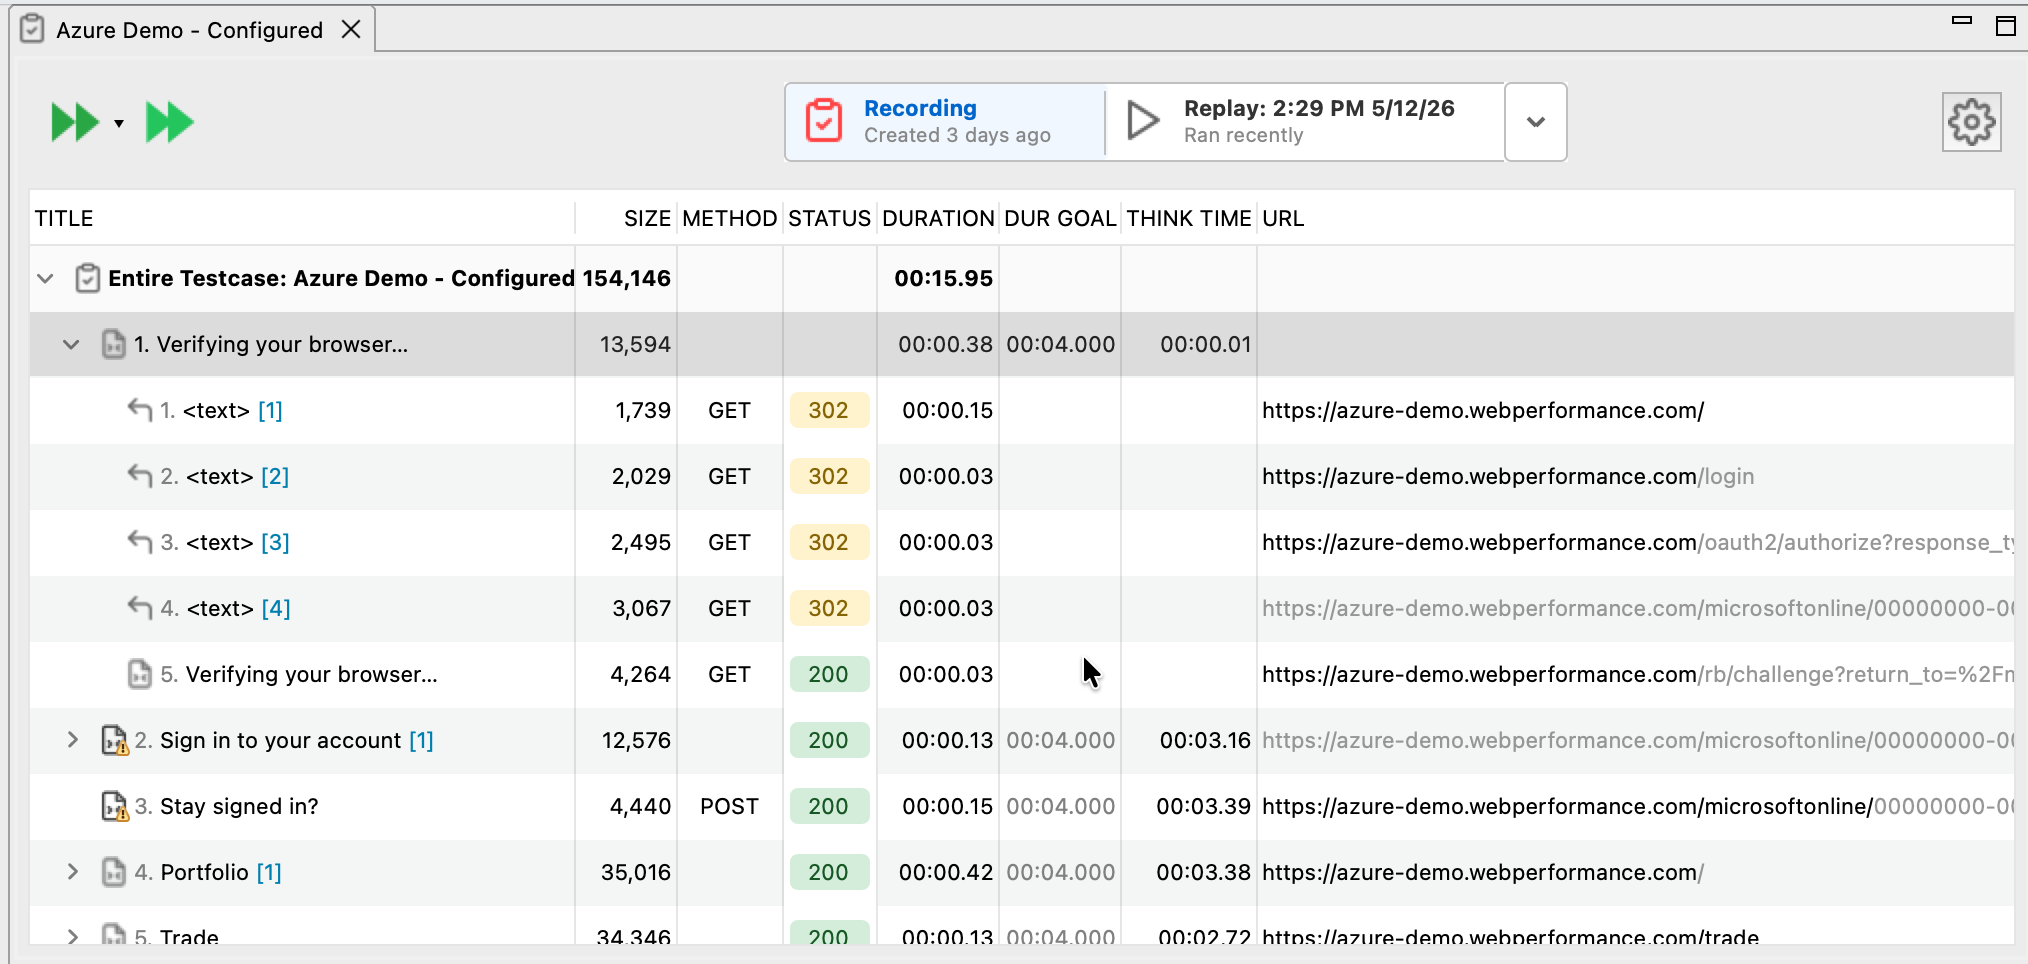The width and height of the screenshot is (2028, 964).
Task: Click the DURATION column header
Action: point(938,219)
